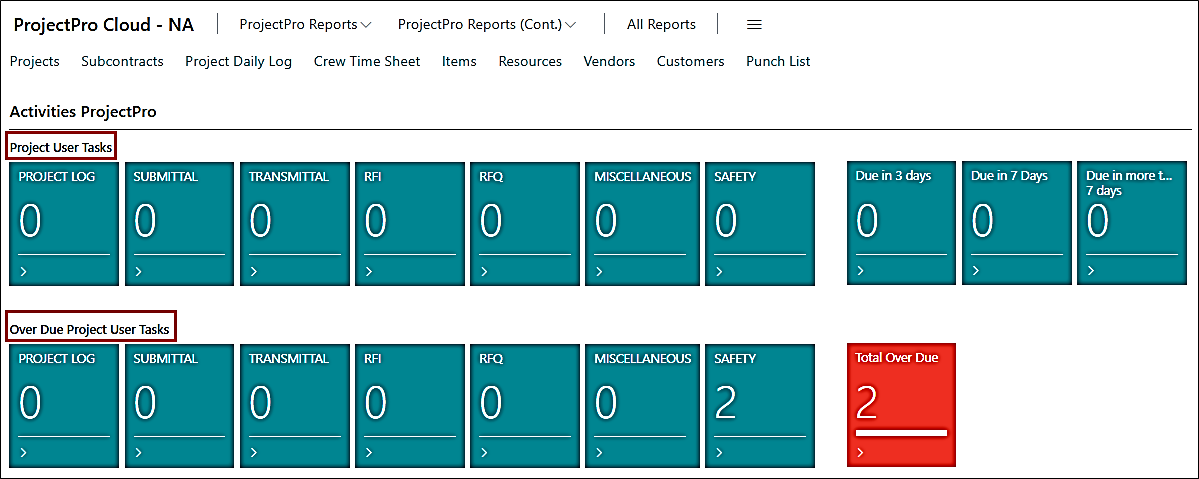Click chevron on Due in 7 Days tile
The height and width of the screenshot is (479, 1199).
click(x=975, y=271)
